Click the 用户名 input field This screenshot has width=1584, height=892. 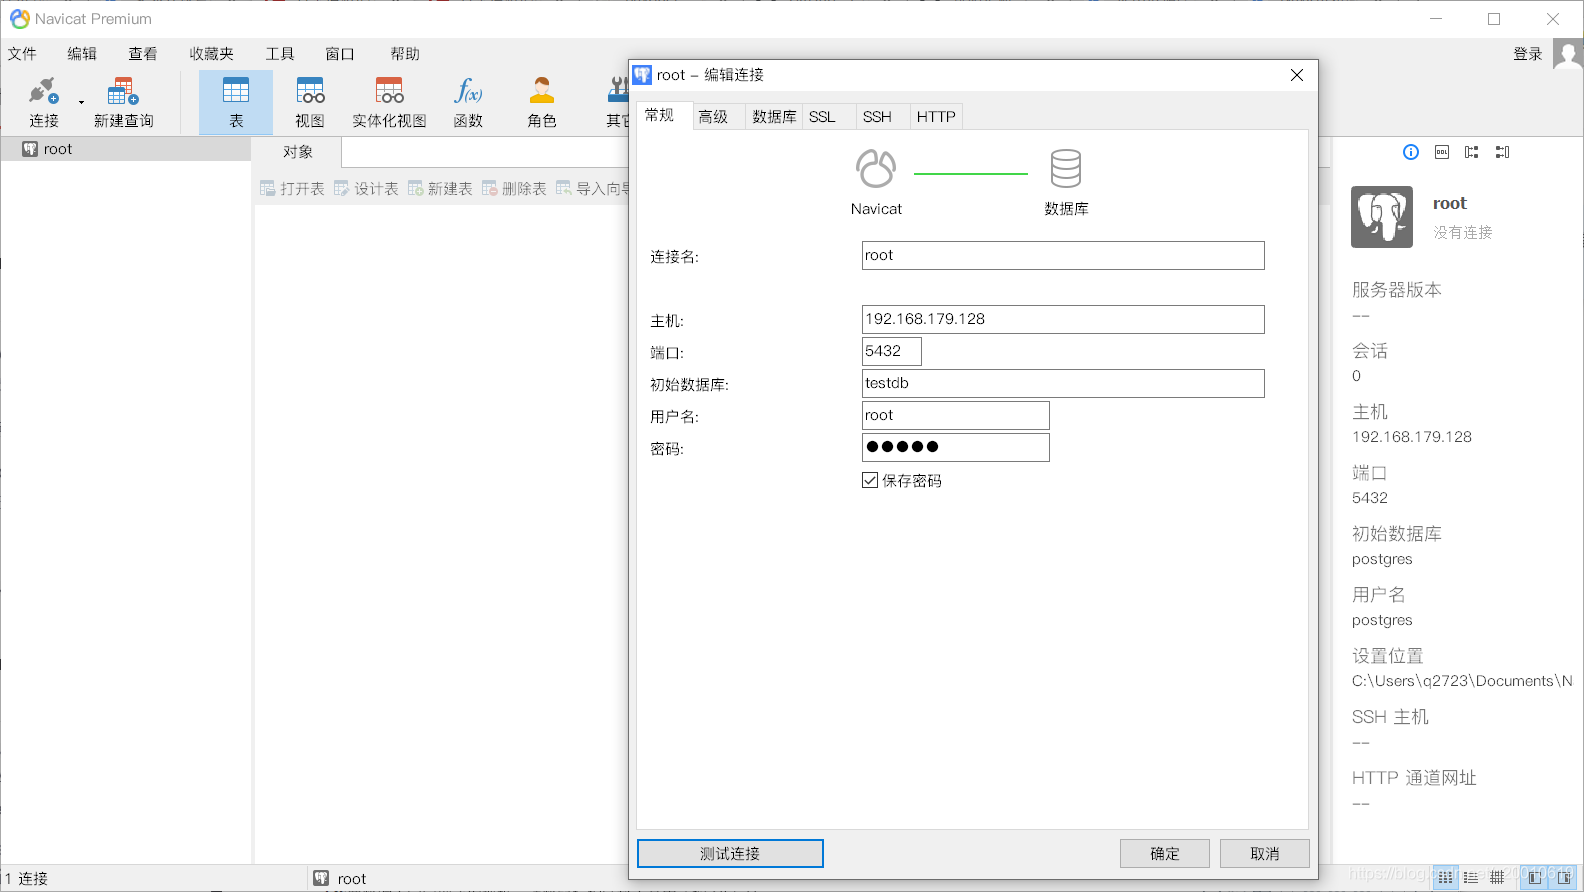point(955,415)
